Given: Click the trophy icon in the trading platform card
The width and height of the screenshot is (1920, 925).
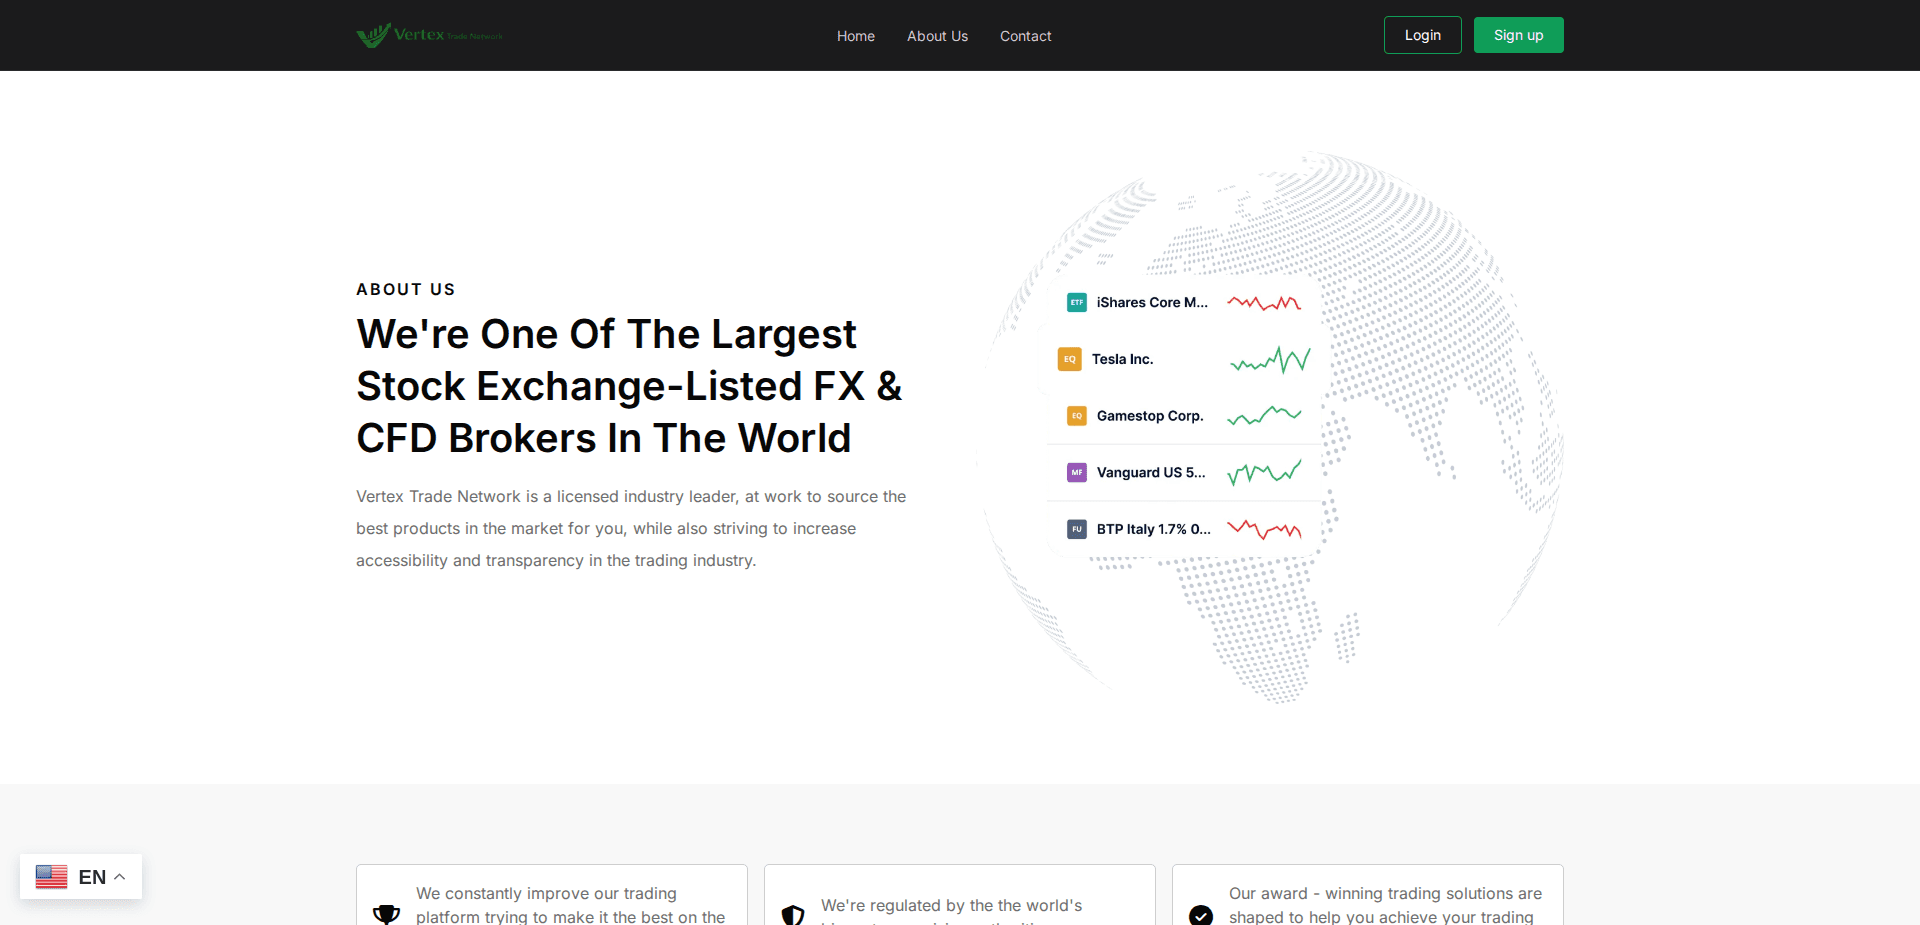Looking at the screenshot, I should tap(386, 912).
